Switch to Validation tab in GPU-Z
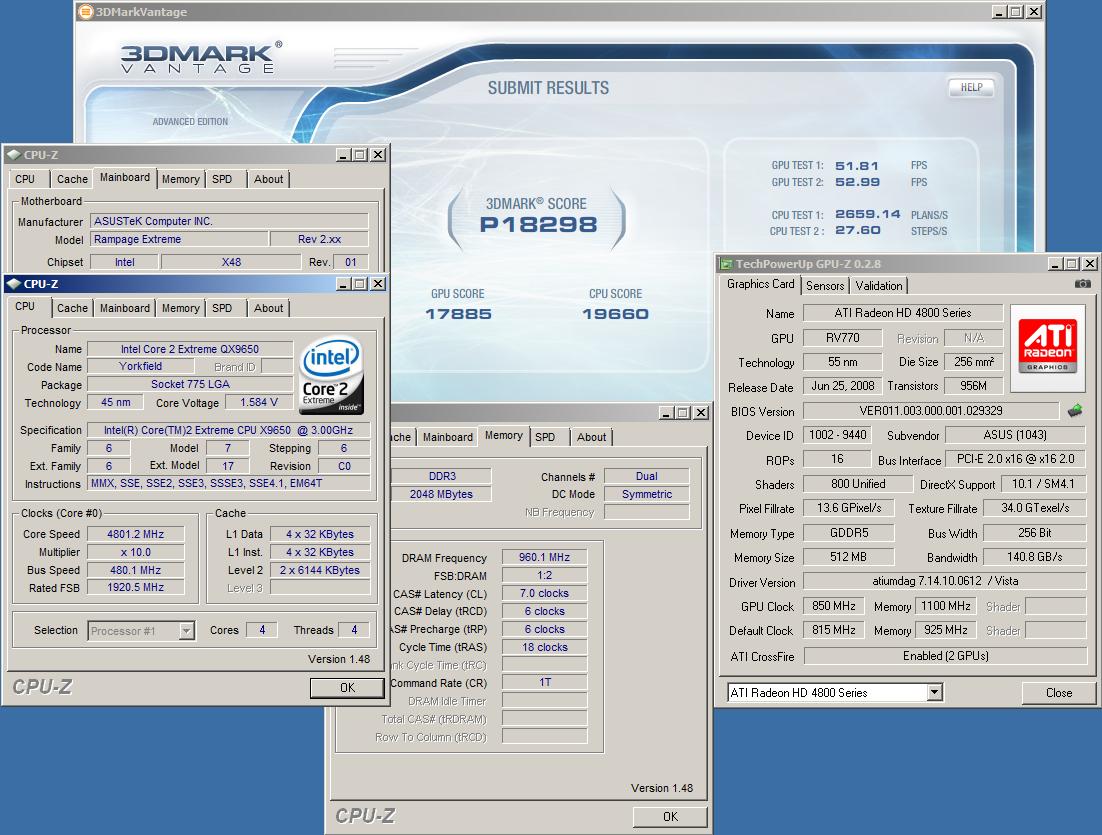This screenshot has height=835, width=1102. click(x=879, y=285)
